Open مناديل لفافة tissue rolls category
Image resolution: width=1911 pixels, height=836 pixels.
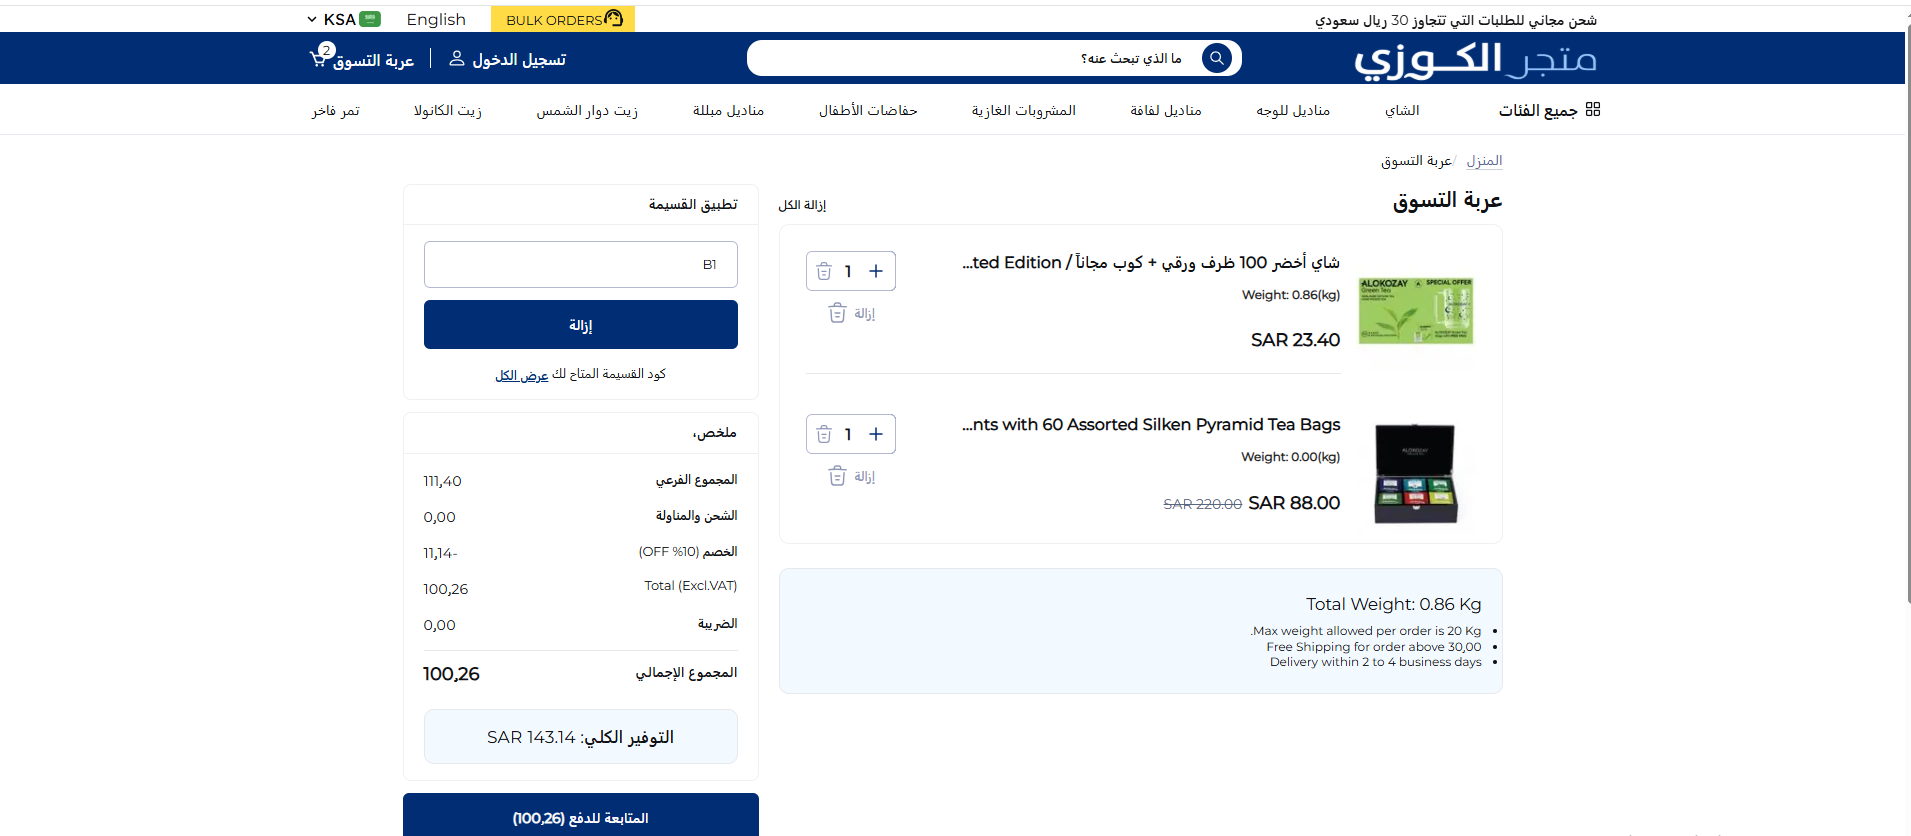(1166, 110)
